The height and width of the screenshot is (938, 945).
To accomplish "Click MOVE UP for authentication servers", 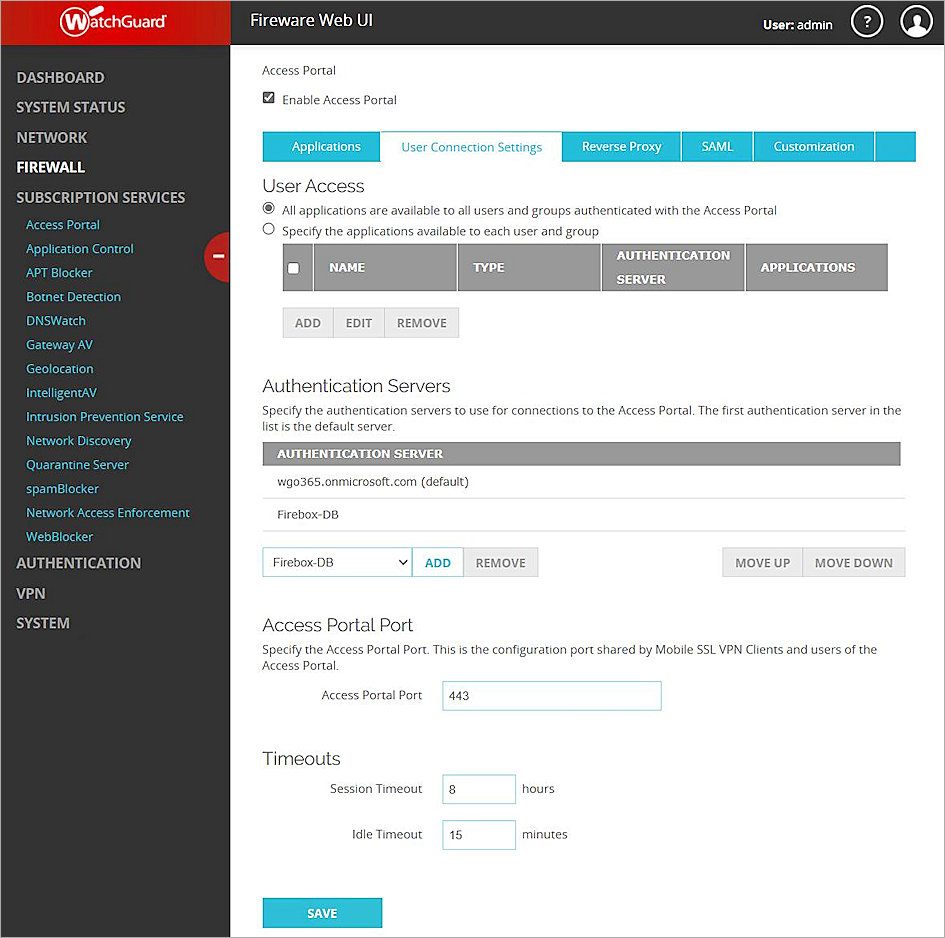I will click(x=761, y=562).
